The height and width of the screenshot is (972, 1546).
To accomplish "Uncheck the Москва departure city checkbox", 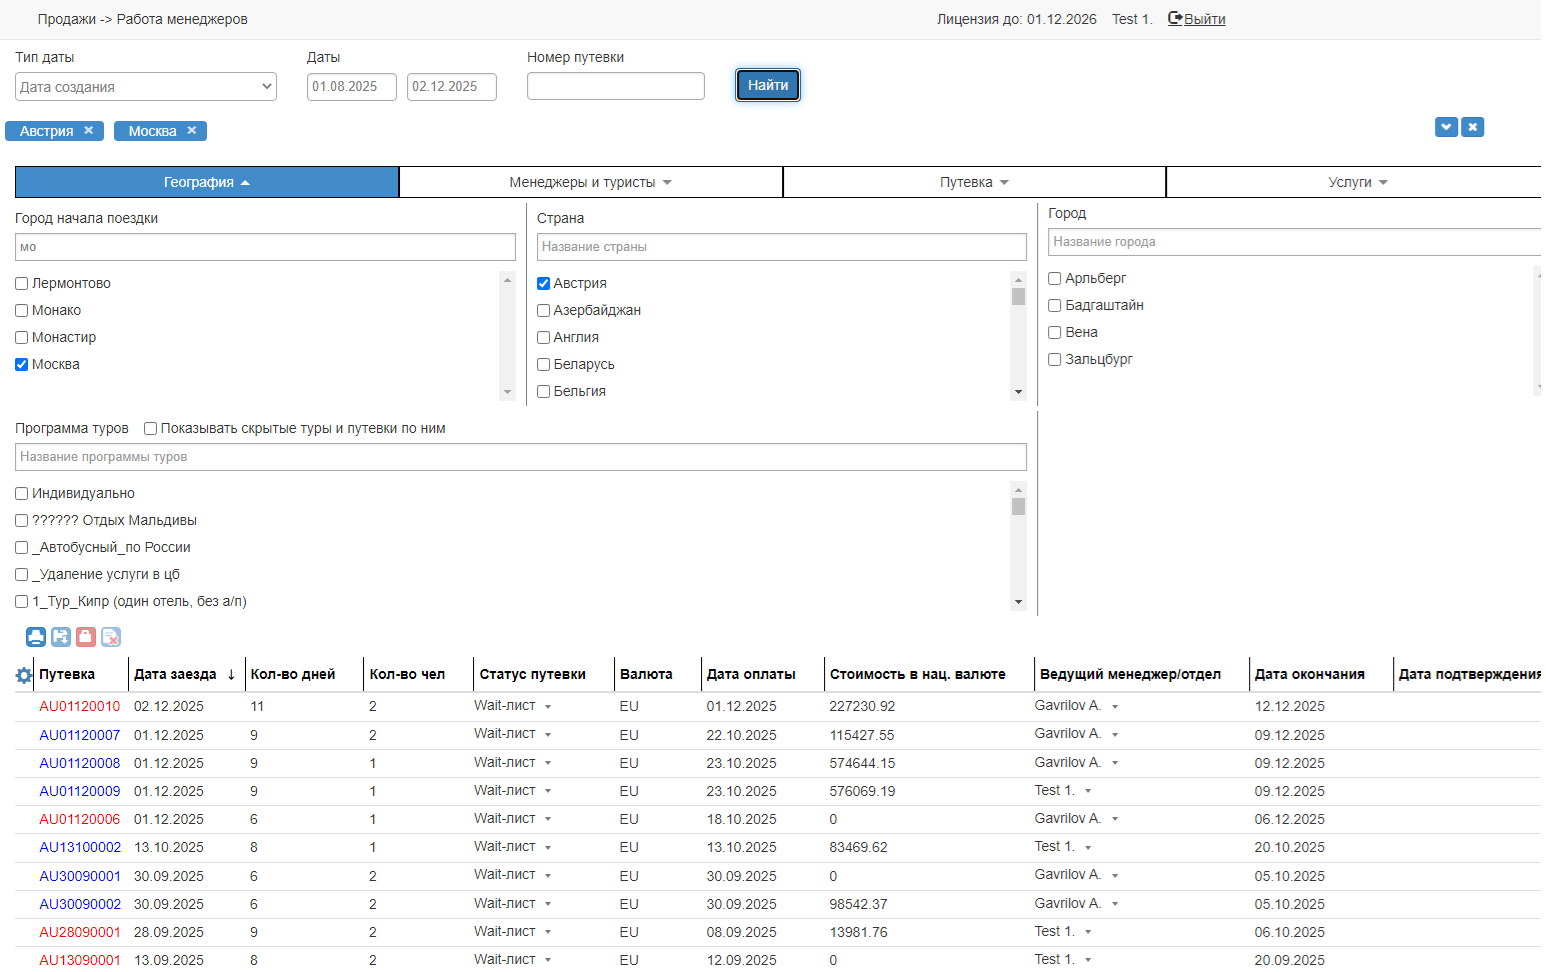I will (x=22, y=365).
